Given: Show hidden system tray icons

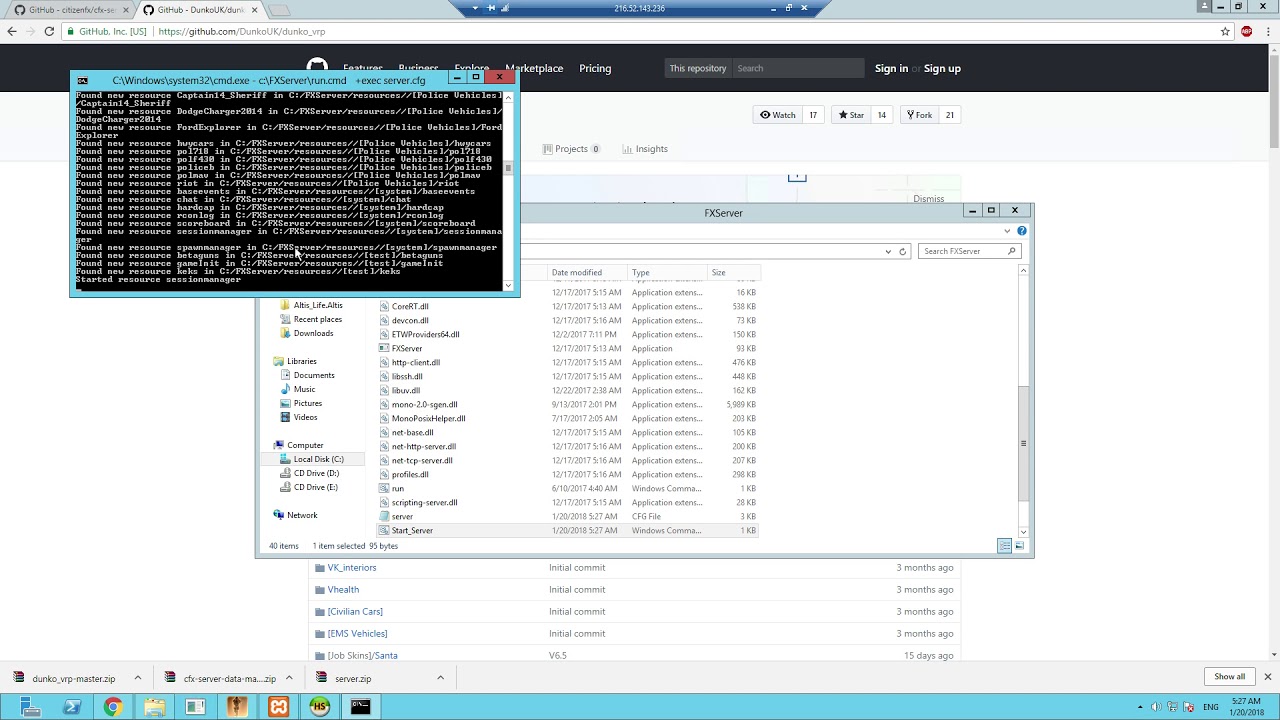Looking at the screenshot, I should [1141, 707].
